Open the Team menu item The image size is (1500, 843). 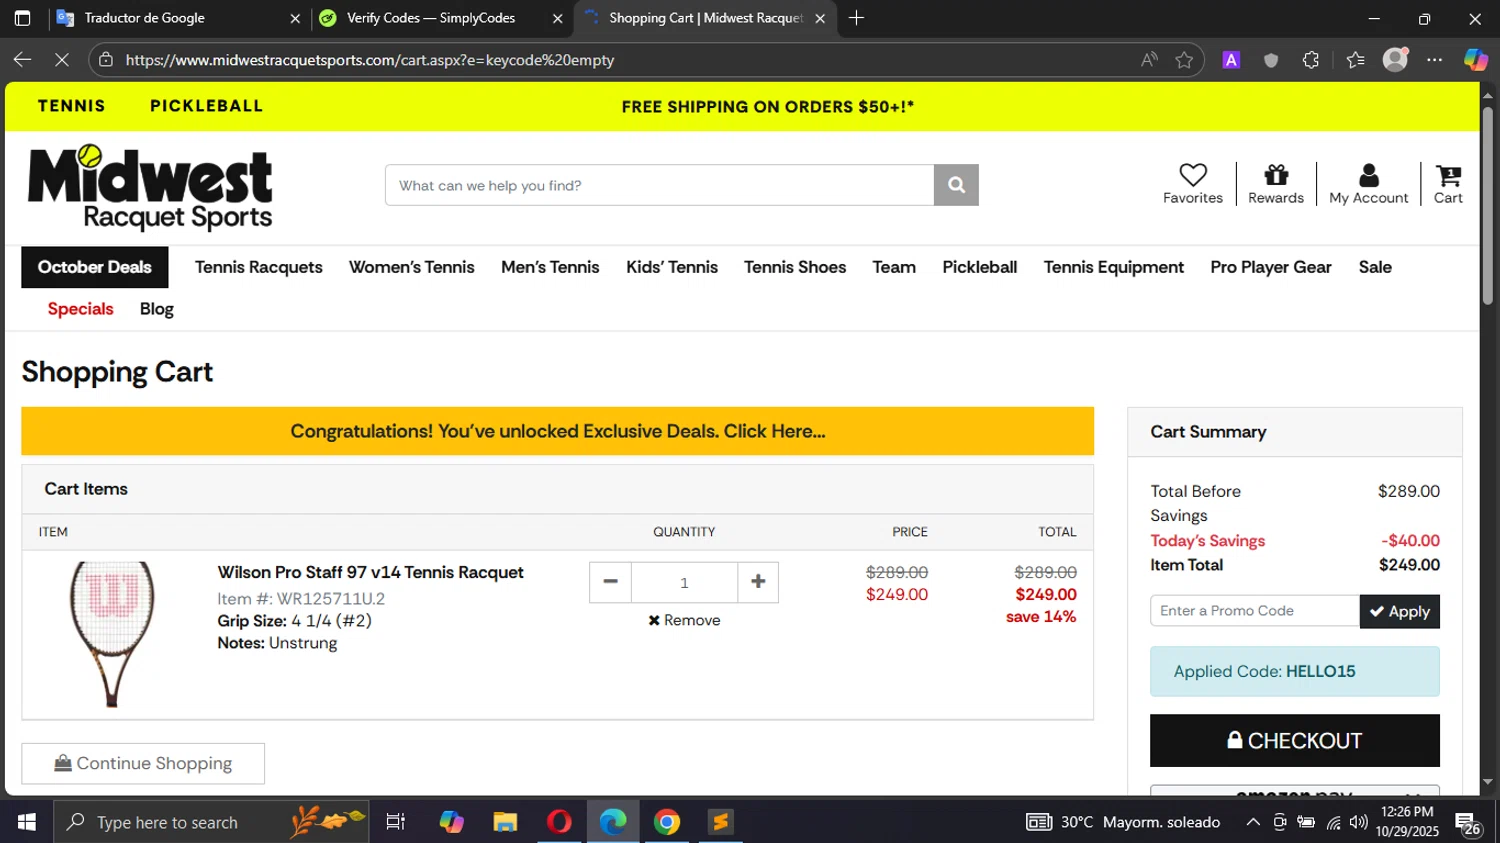point(894,267)
